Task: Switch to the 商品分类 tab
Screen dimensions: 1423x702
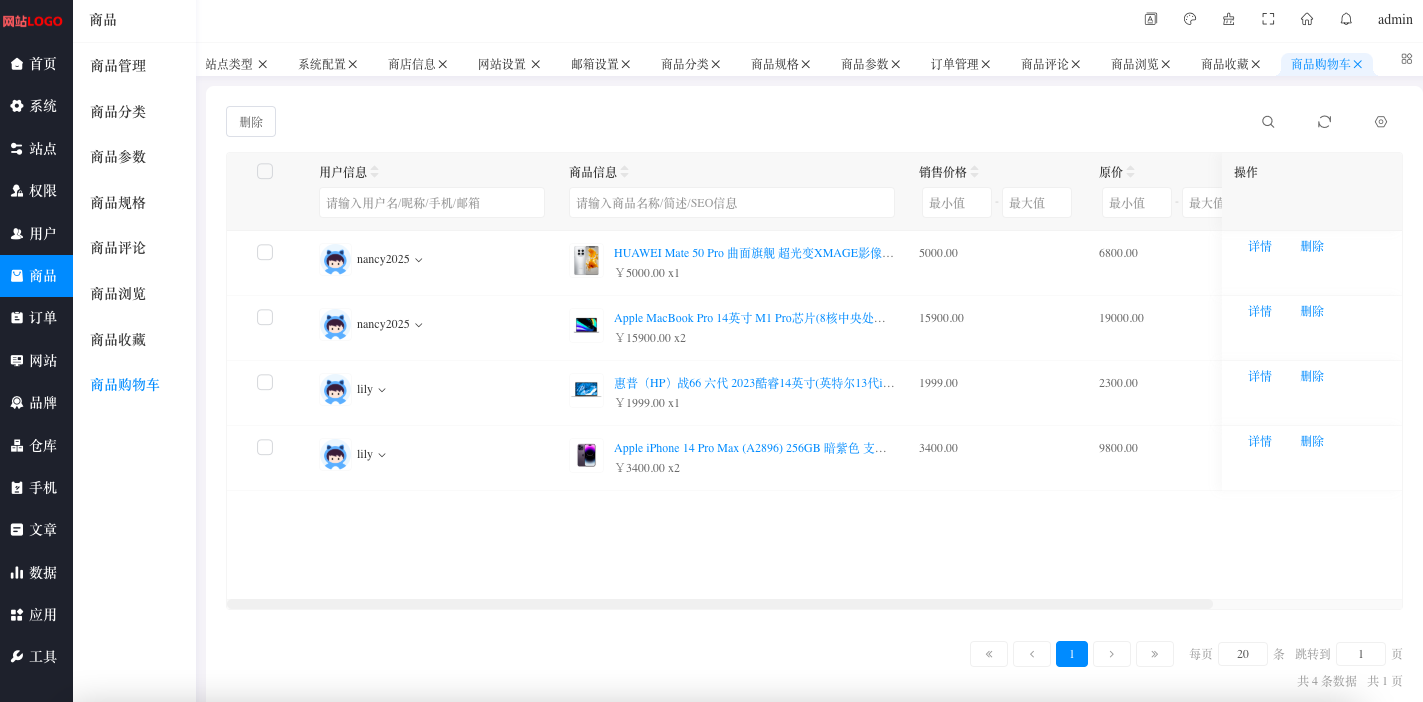Action: [x=685, y=64]
